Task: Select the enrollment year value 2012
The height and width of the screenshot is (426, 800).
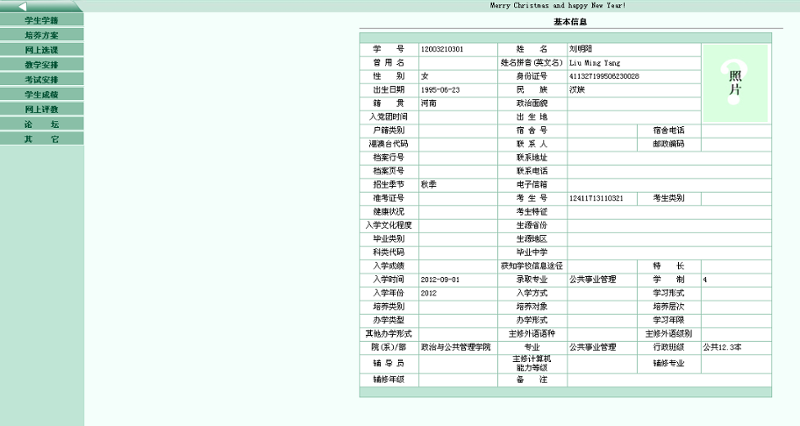Action: pos(429,293)
